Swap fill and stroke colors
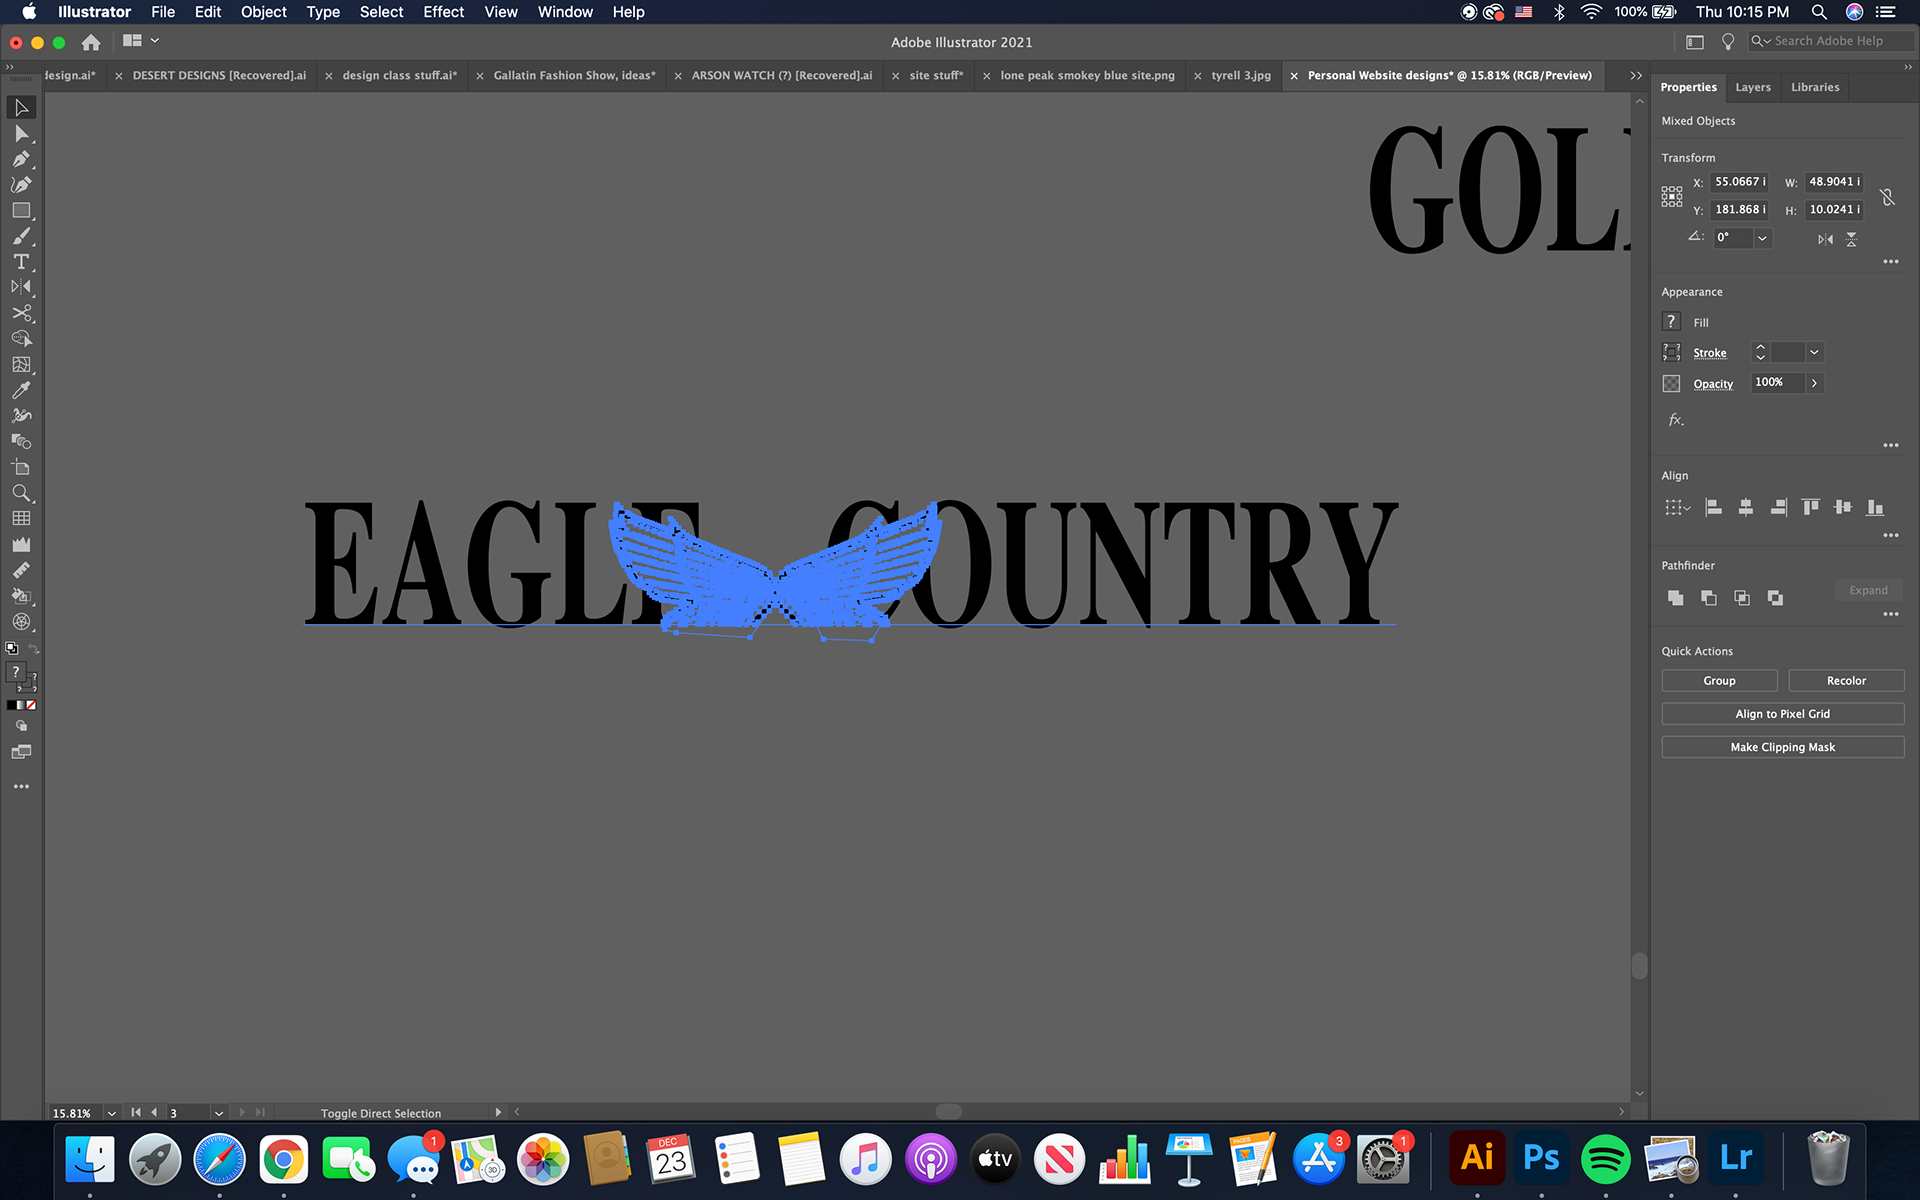This screenshot has height=1200, width=1920. 33,650
